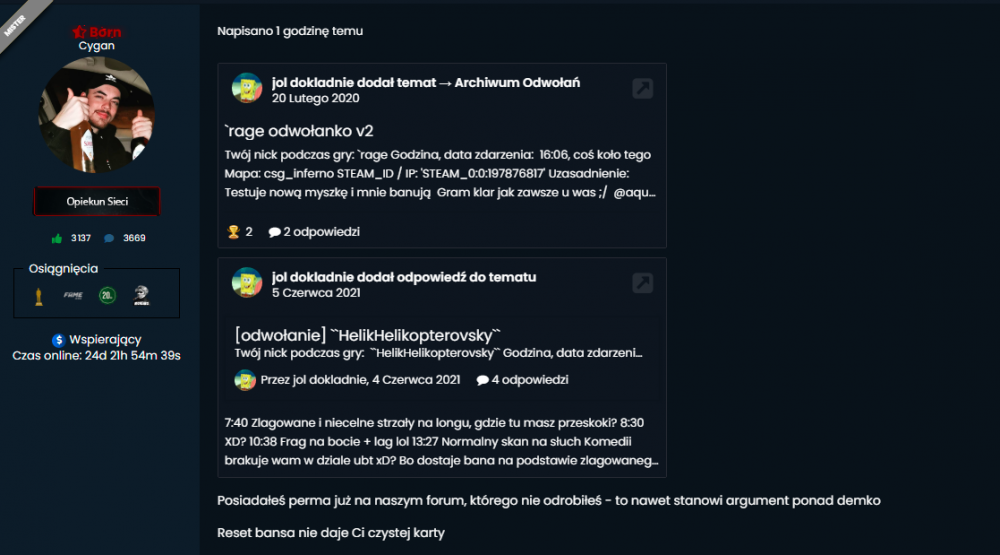Open the Archiwum Odwołań forum link
Image resolution: width=1000 pixels, height=555 pixels.
(x=517, y=82)
